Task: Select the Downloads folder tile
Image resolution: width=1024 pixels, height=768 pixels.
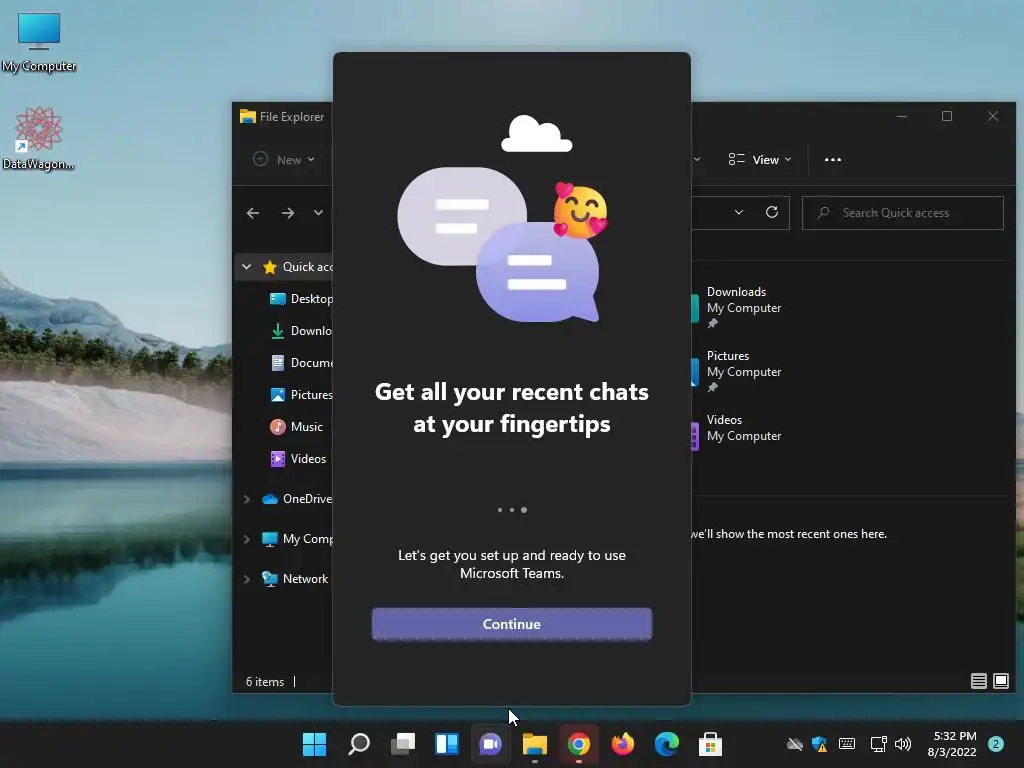Action: [737, 307]
